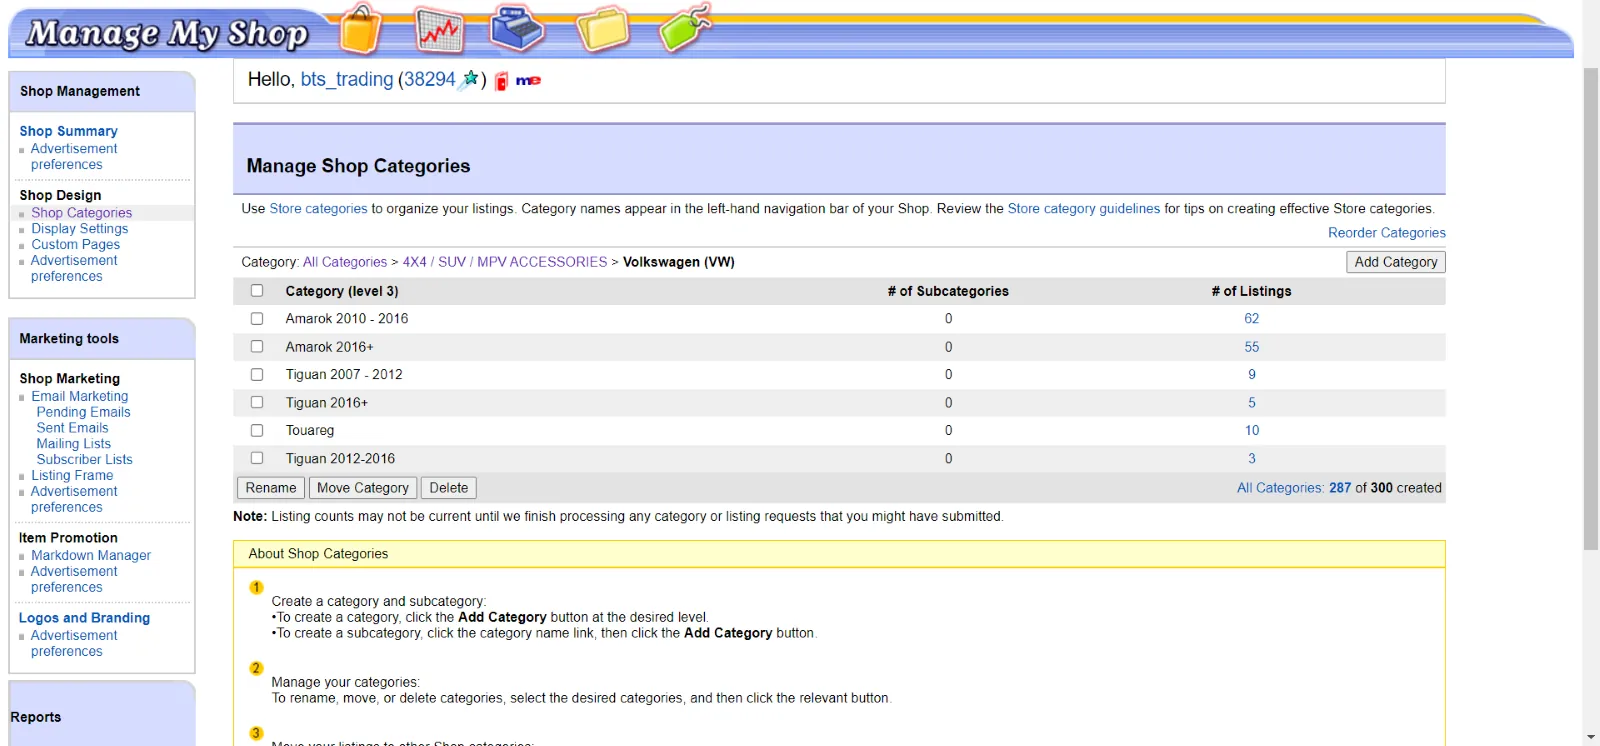This screenshot has width=1600, height=746.
Task: Click the Rename button
Action: coord(271,488)
